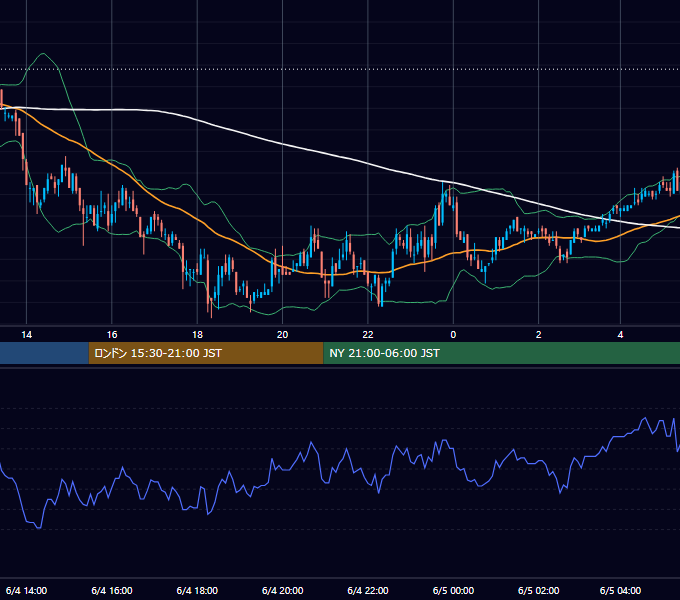The width and height of the screenshot is (680, 600).
Task: Click the '6/4 20:00' time label
Action: 282,590
